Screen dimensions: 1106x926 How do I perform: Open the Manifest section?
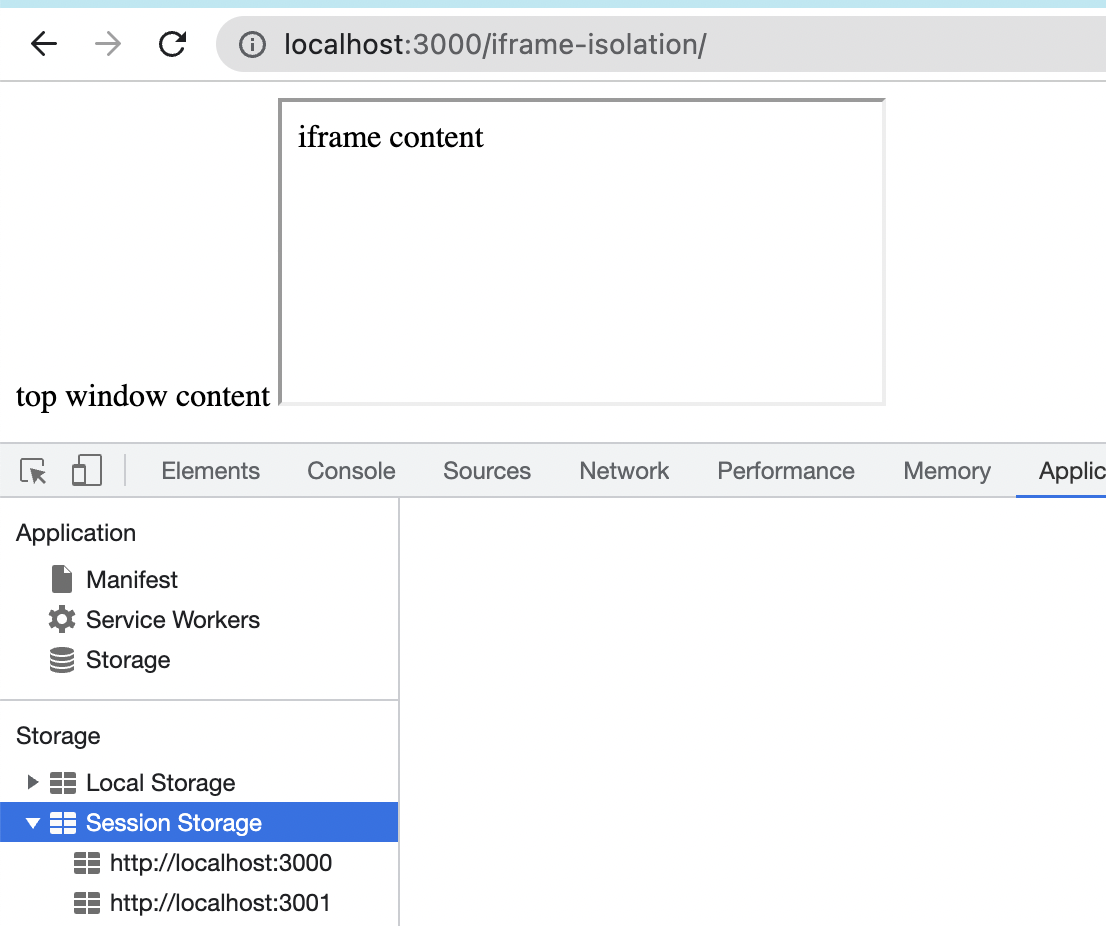[132, 579]
